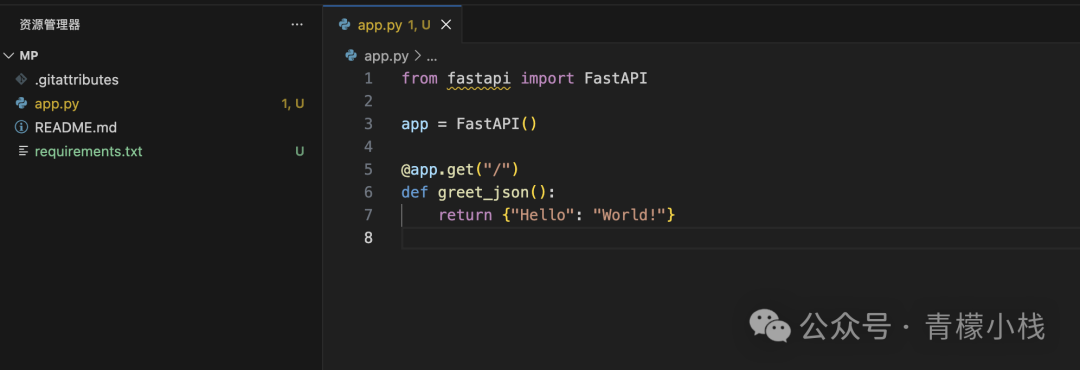Image resolution: width=1080 pixels, height=370 pixels.
Task: Click the U status badge on requirements.txt
Action: [300, 151]
